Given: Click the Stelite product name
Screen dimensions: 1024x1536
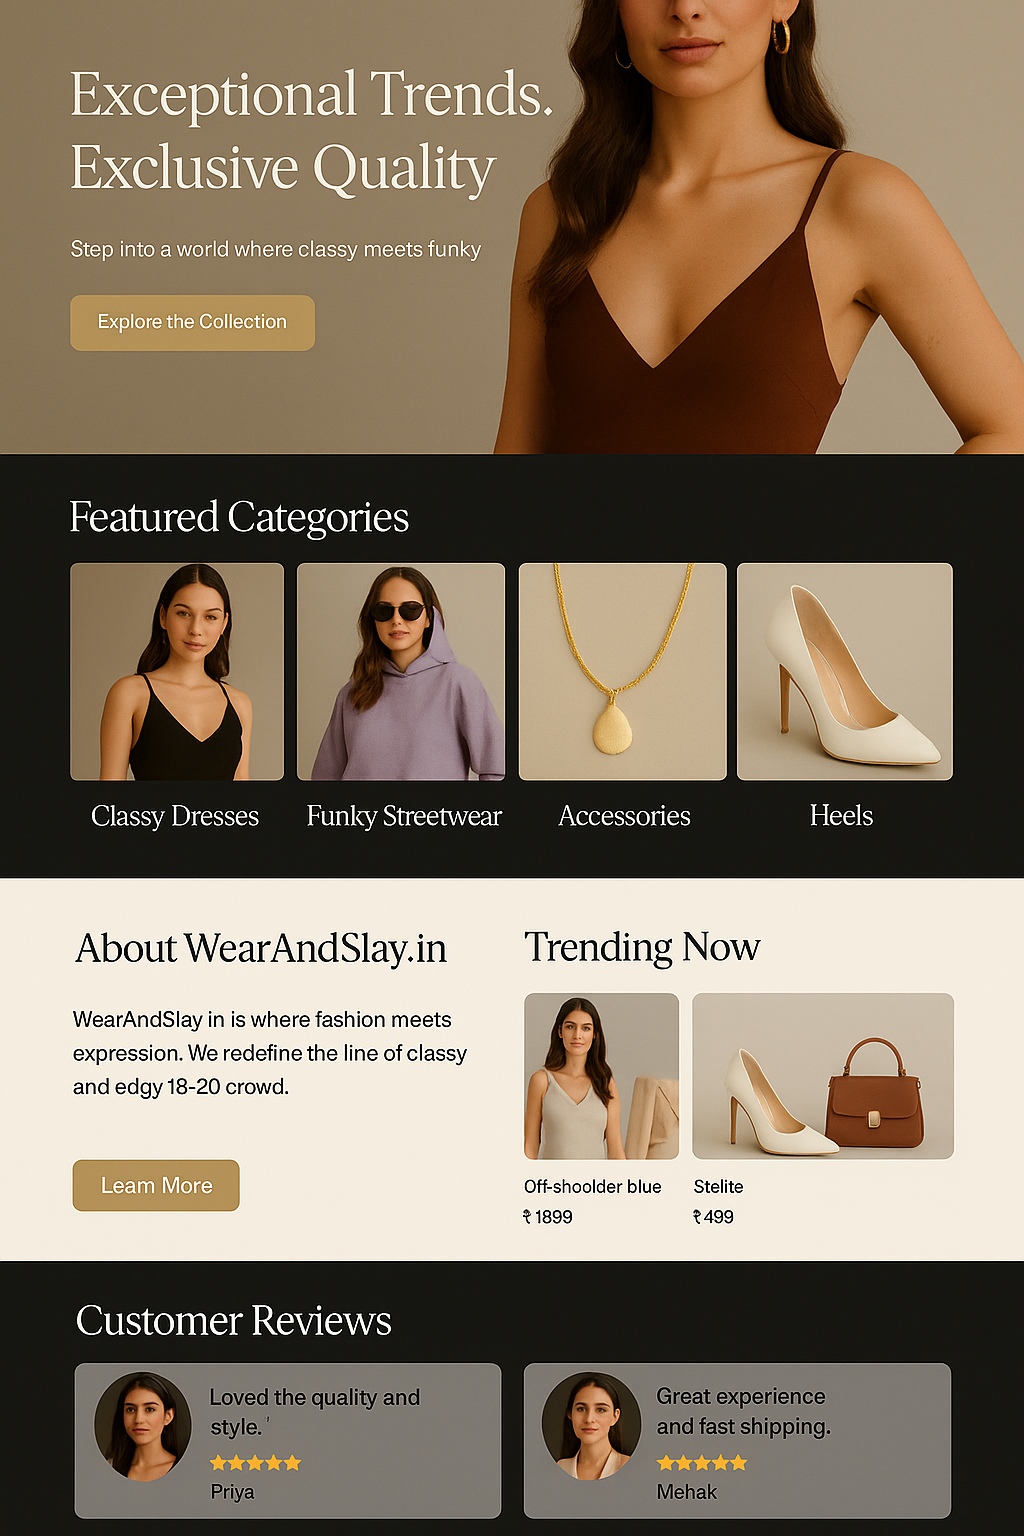Looking at the screenshot, I should click(718, 1186).
